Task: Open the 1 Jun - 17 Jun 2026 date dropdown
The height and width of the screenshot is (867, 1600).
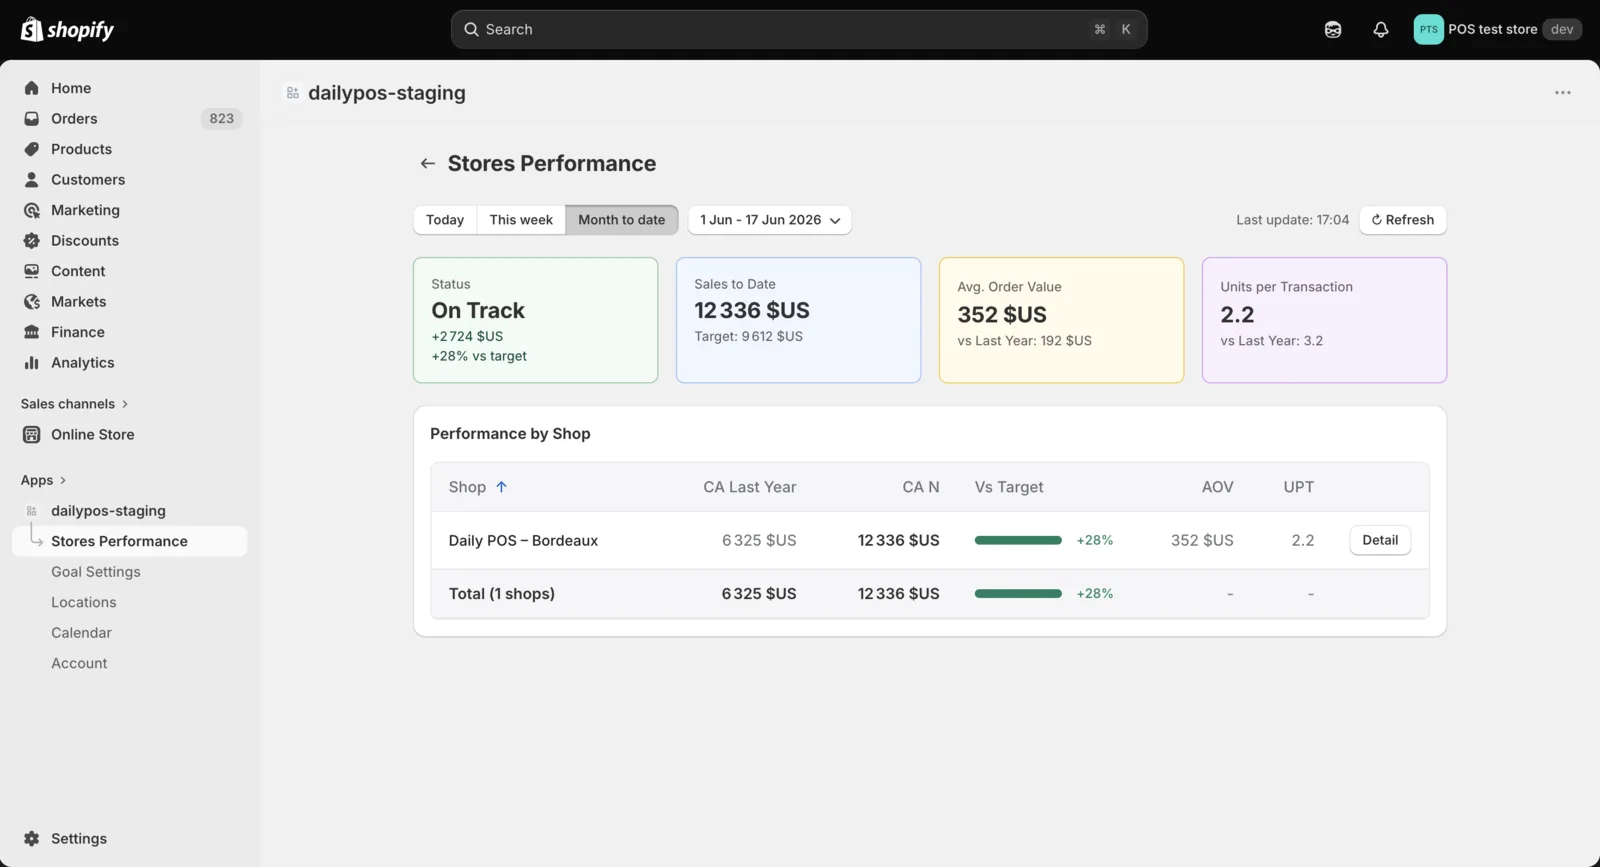Action: point(770,220)
